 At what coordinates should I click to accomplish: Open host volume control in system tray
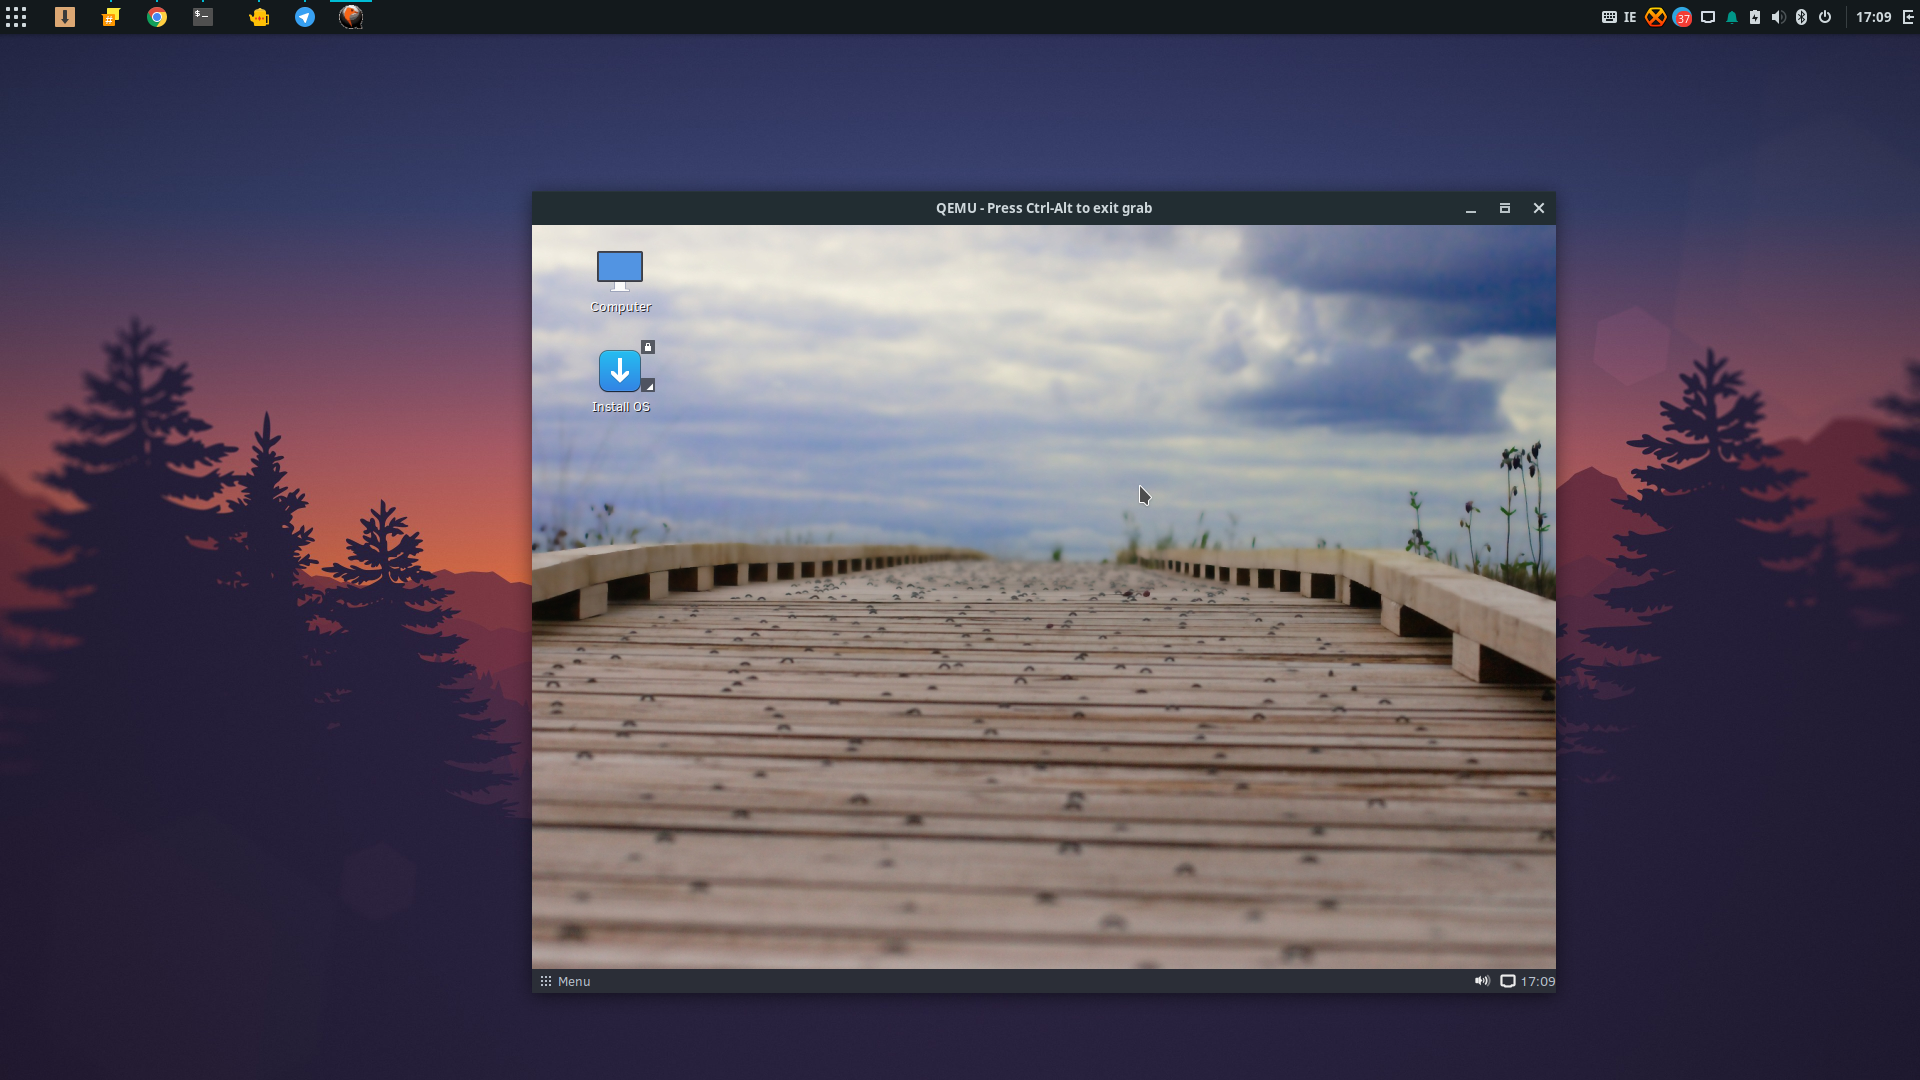[x=1778, y=17]
